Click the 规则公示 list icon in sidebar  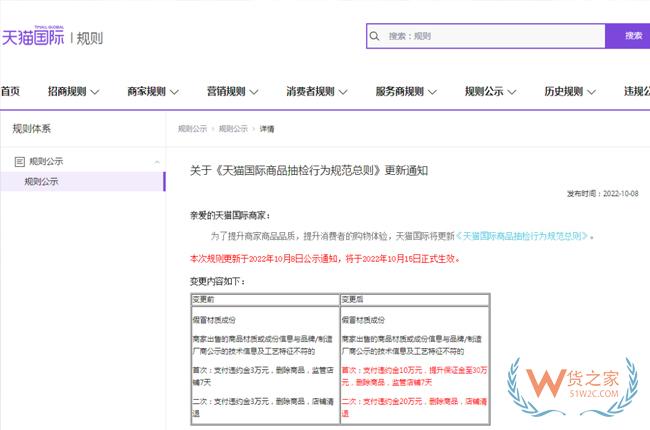(x=19, y=161)
